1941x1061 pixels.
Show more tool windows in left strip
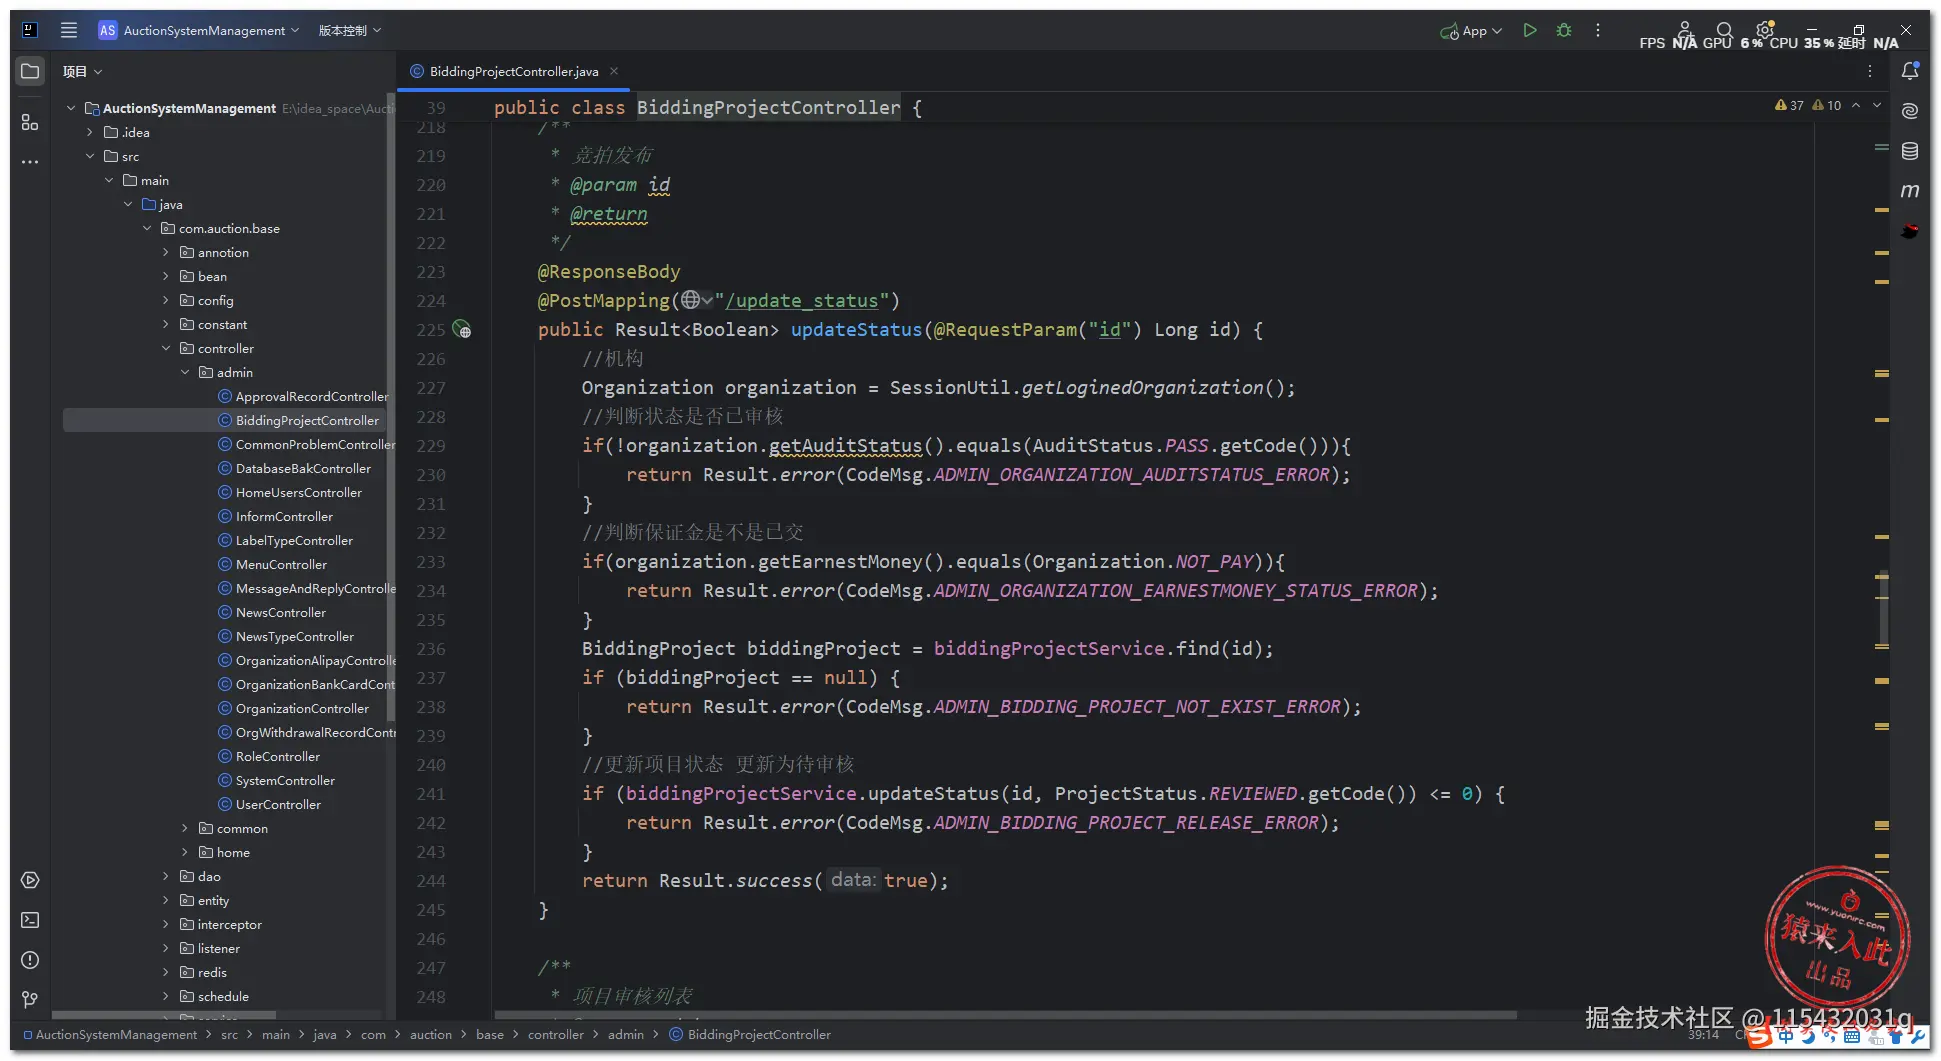click(x=30, y=161)
